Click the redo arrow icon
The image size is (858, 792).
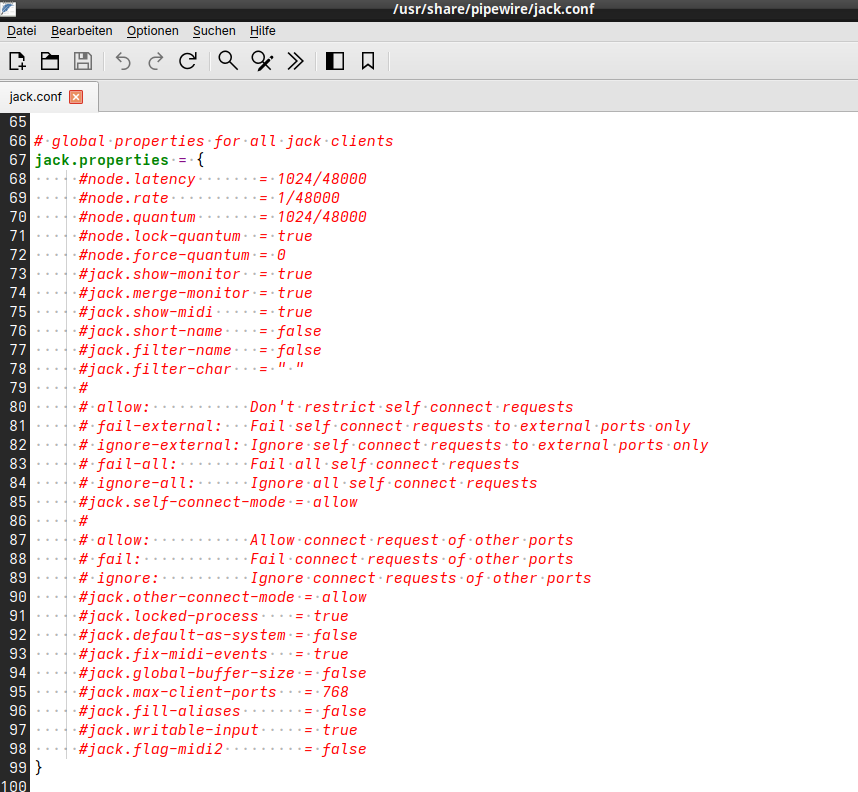(155, 61)
